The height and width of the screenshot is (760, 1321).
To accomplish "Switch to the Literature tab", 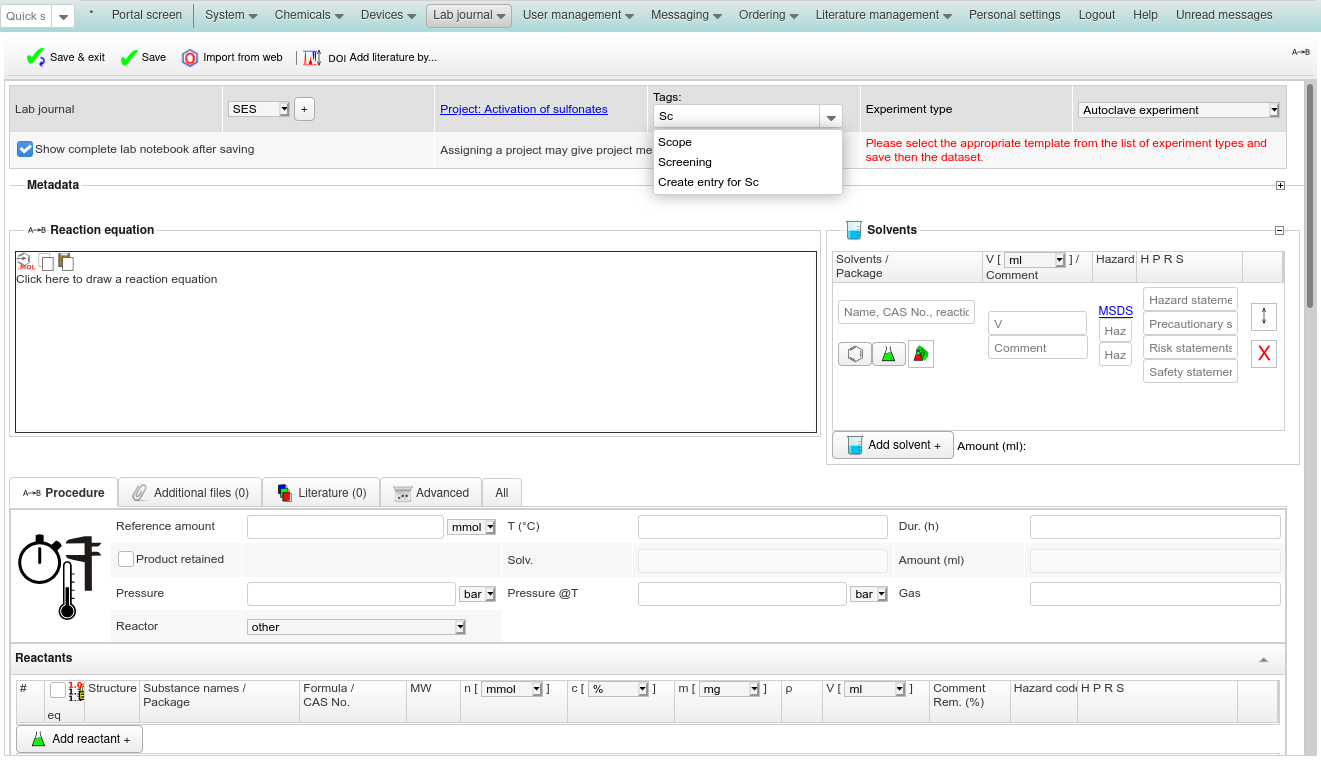I will 321,492.
